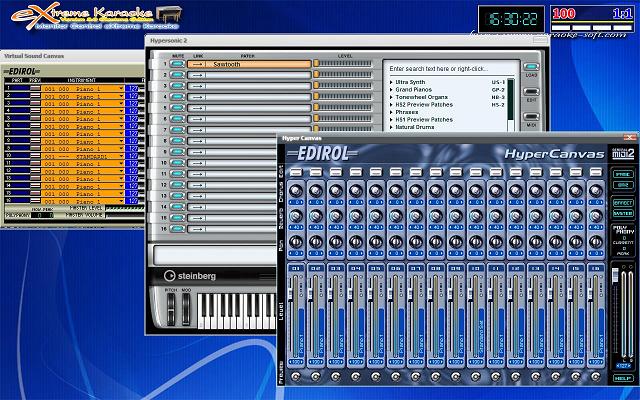This screenshot has height=400, width=640.
Task: Click the HELP button in HyperCanvas
Action: coord(623,378)
